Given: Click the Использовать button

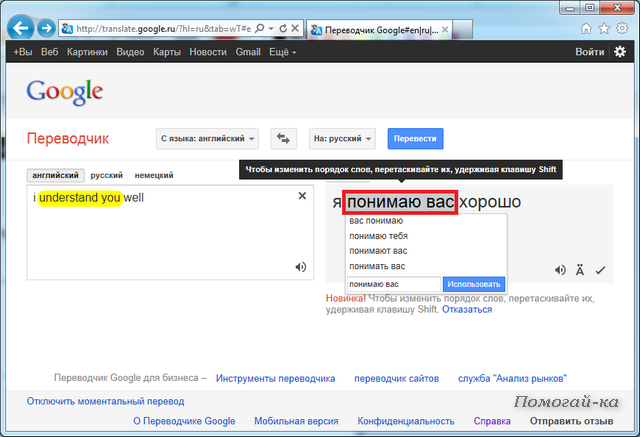Looking at the screenshot, I should click(x=474, y=284).
